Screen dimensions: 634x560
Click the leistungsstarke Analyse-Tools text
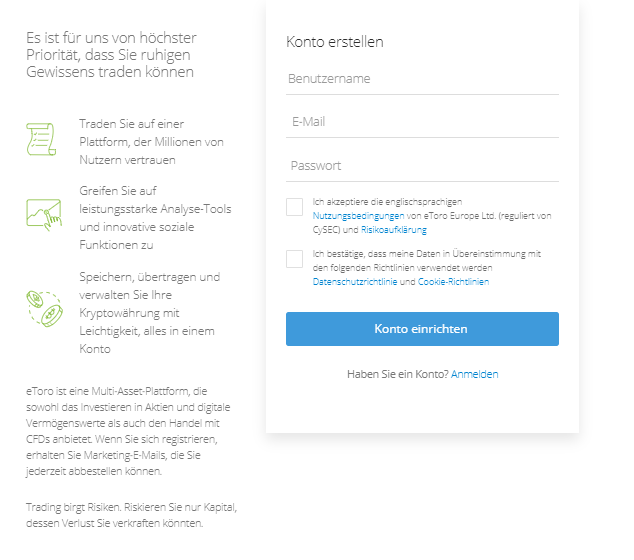click(155, 209)
